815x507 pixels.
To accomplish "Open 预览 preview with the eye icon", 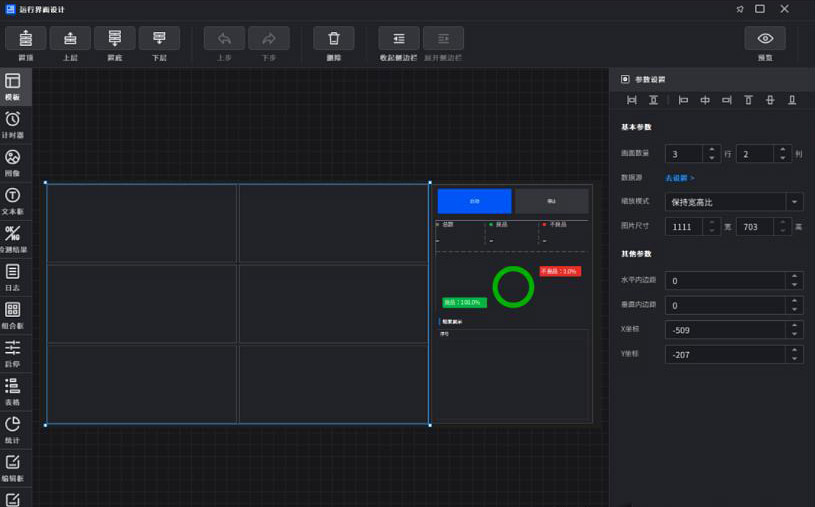I will pyautogui.click(x=765, y=39).
